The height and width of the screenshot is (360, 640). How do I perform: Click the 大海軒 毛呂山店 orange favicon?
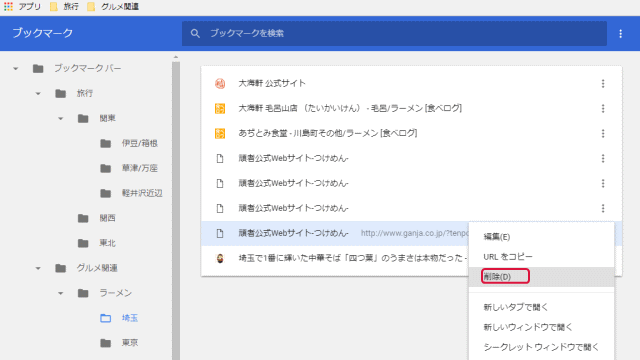coord(220,109)
